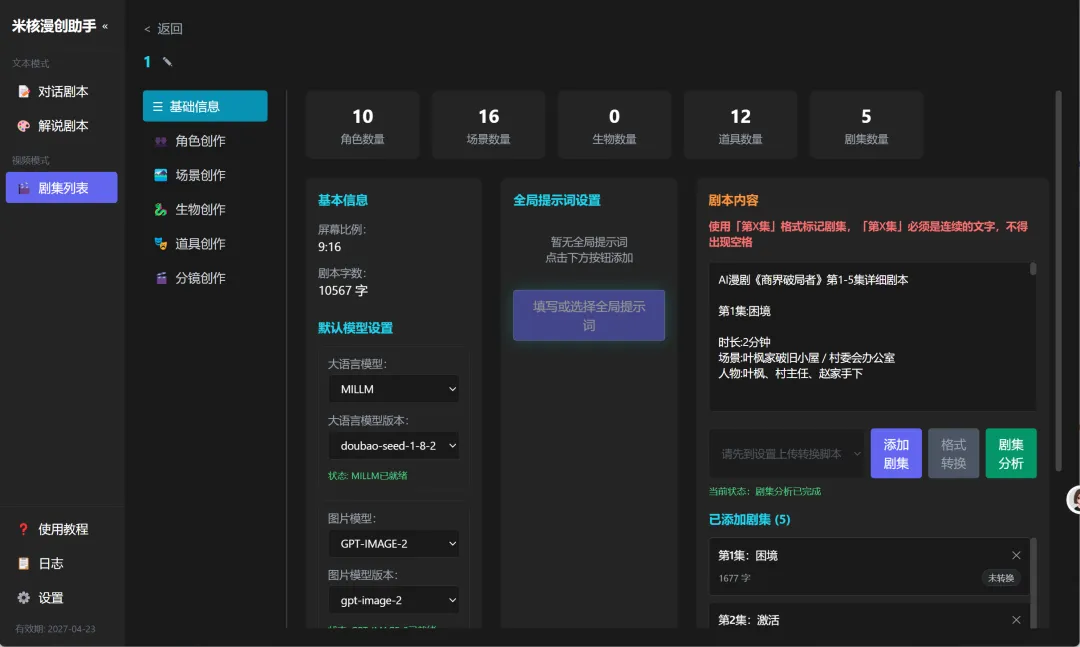Click the 状态: MILLM已就绪 status text
The height and width of the screenshot is (647, 1080).
click(x=368, y=476)
